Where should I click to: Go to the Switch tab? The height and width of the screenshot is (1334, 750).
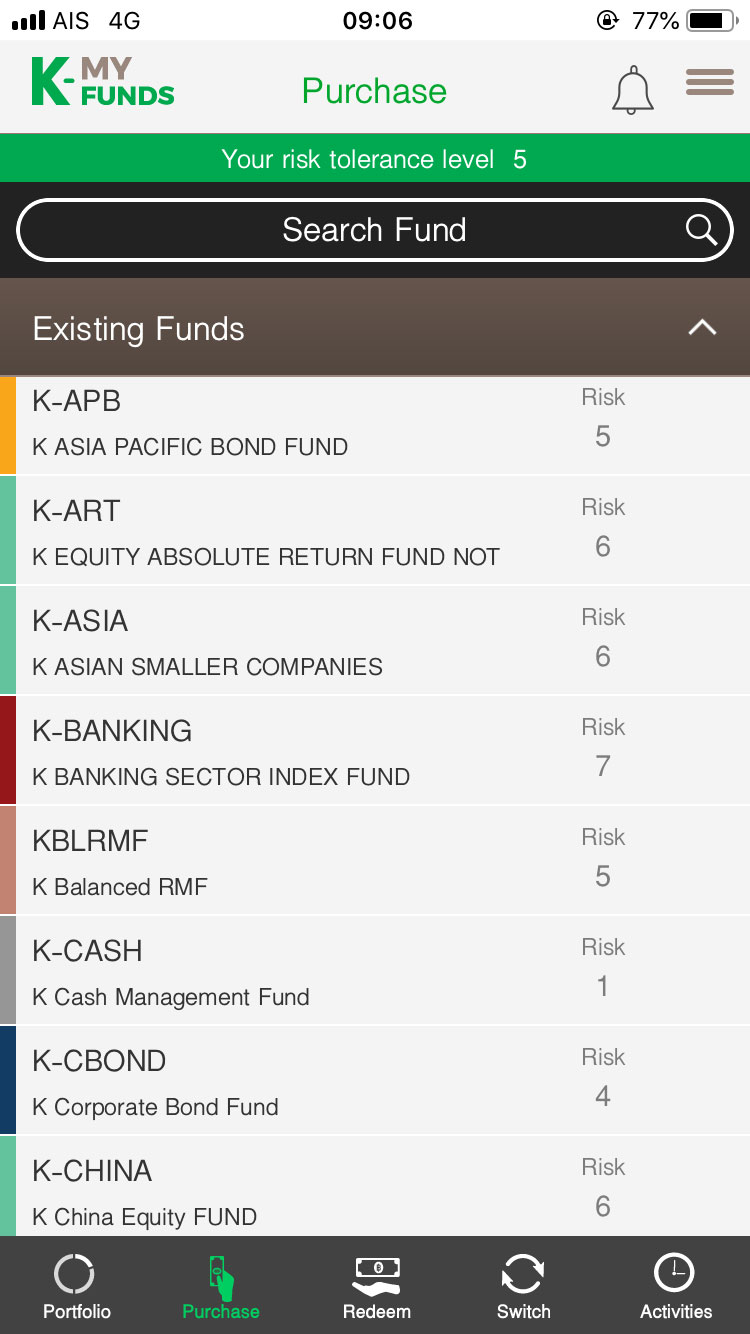(523, 1287)
